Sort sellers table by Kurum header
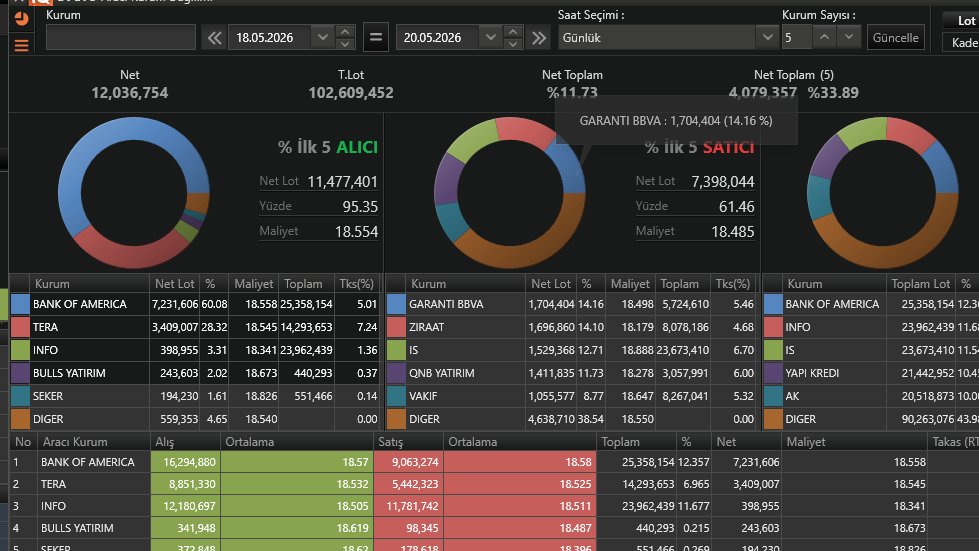The width and height of the screenshot is (979, 551). pyautogui.click(x=465, y=283)
